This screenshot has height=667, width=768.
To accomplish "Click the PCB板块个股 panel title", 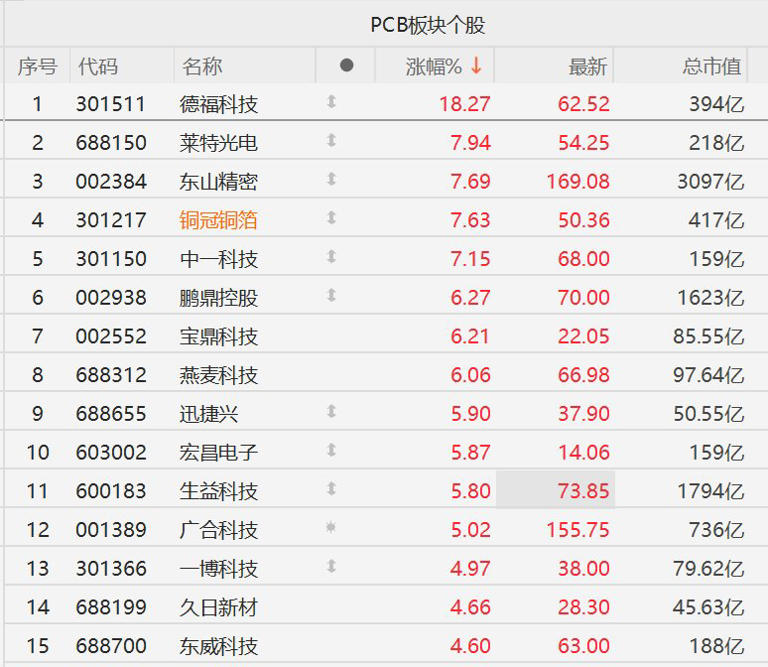I will (427, 25).
